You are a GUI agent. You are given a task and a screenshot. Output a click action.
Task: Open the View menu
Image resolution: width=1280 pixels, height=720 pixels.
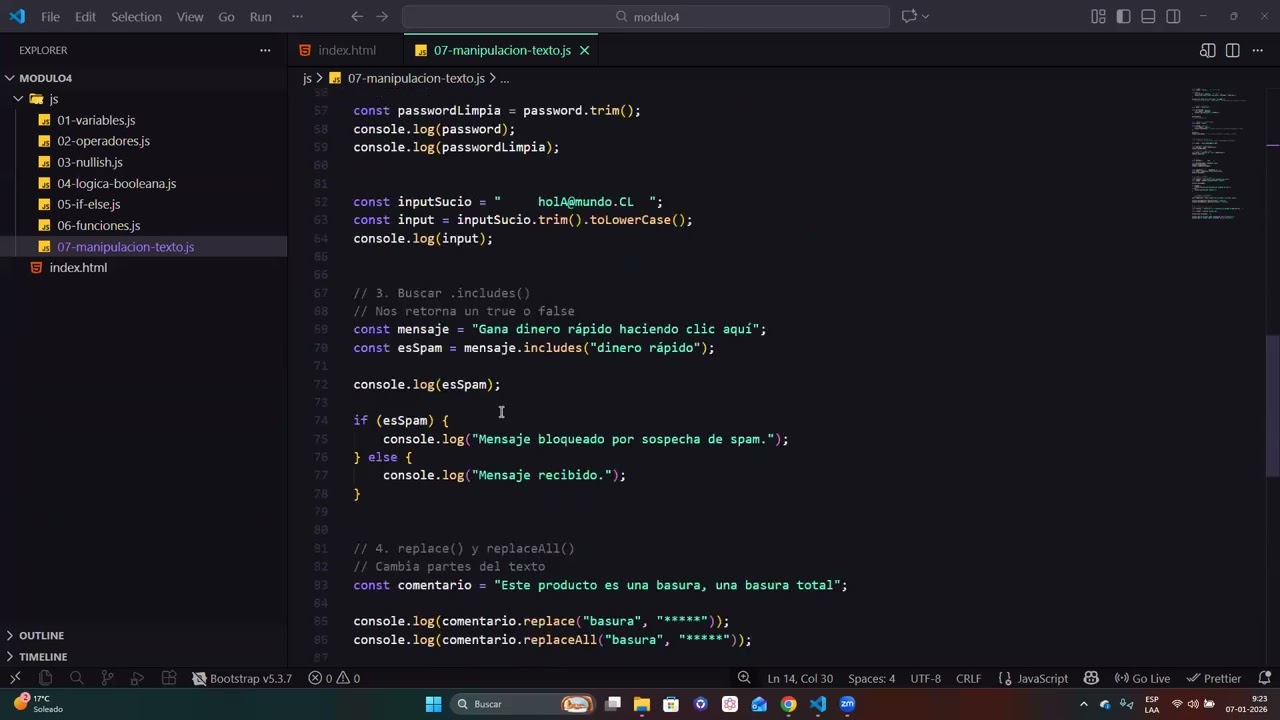coord(190,16)
